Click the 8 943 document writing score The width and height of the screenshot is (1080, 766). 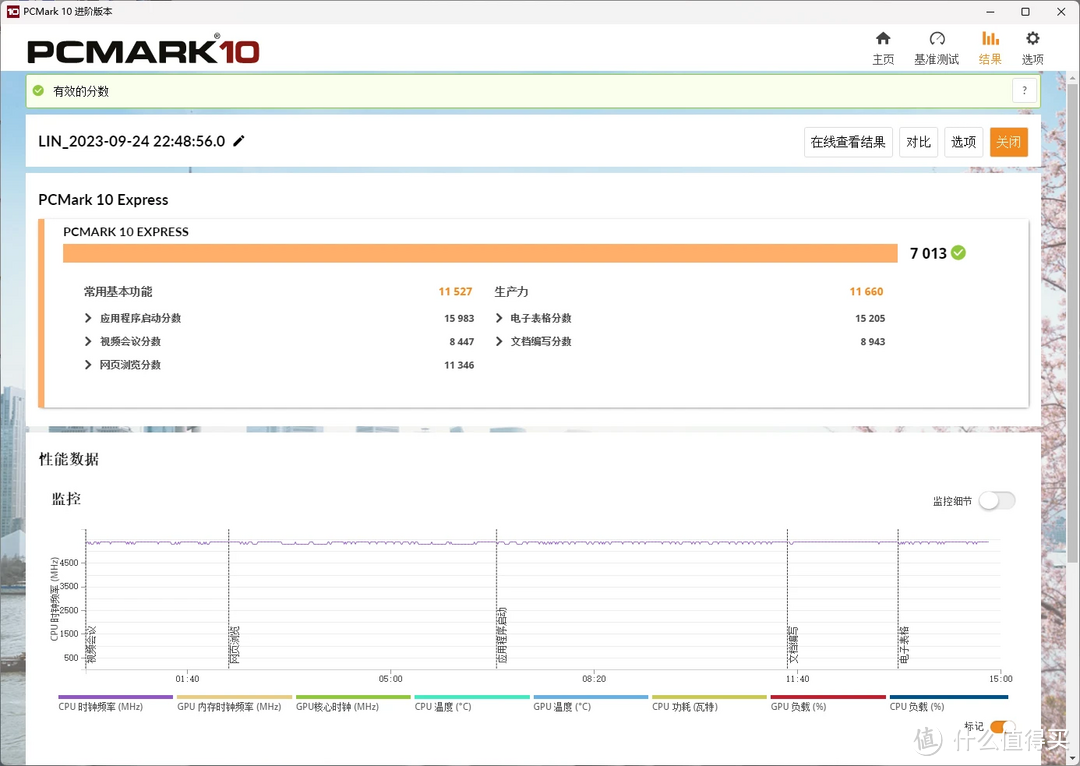pyautogui.click(x=873, y=342)
